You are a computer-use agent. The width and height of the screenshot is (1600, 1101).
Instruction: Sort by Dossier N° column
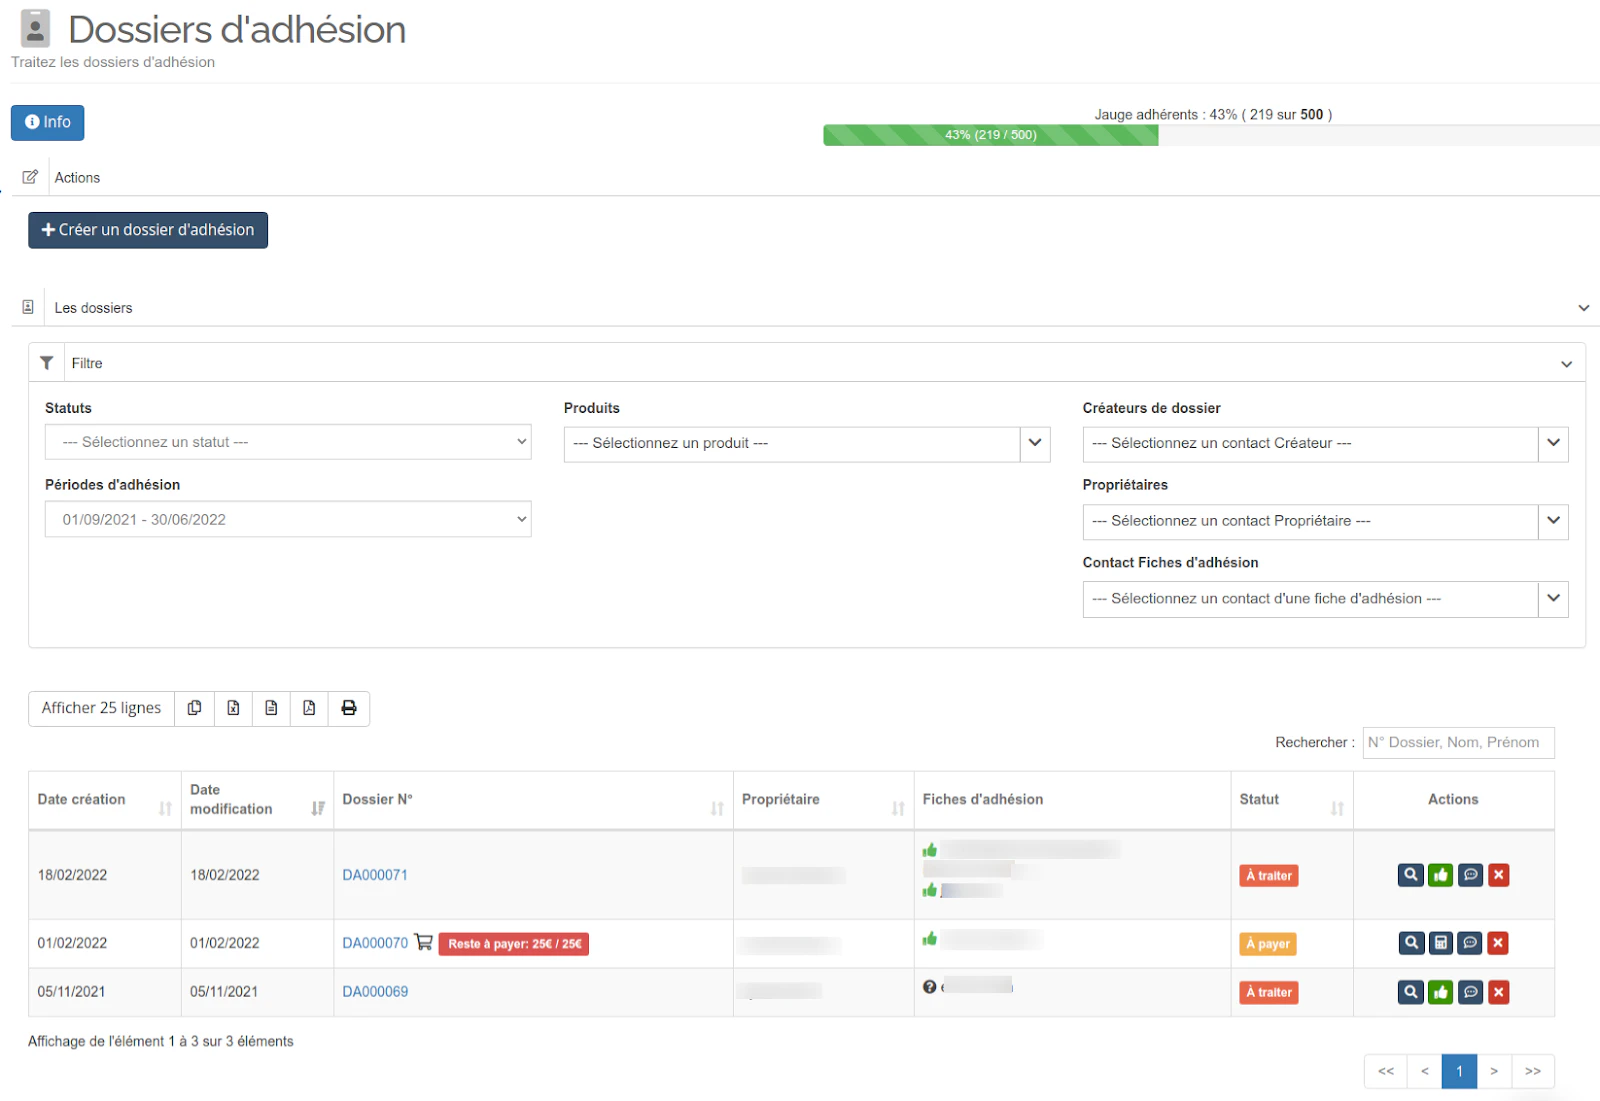[x=533, y=800]
